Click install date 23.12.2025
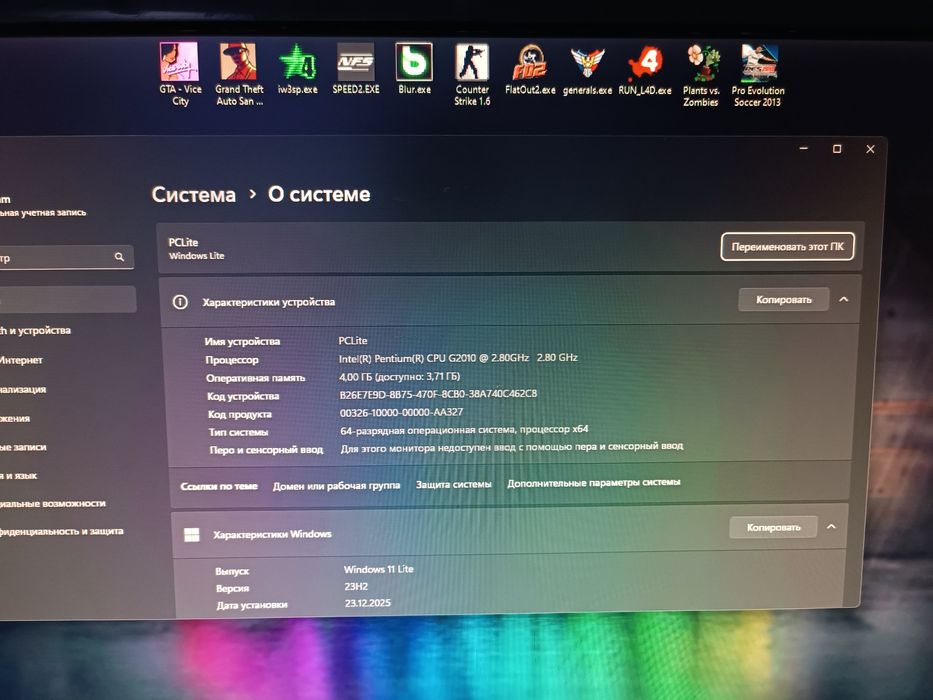933x700 pixels. pos(368,603)
